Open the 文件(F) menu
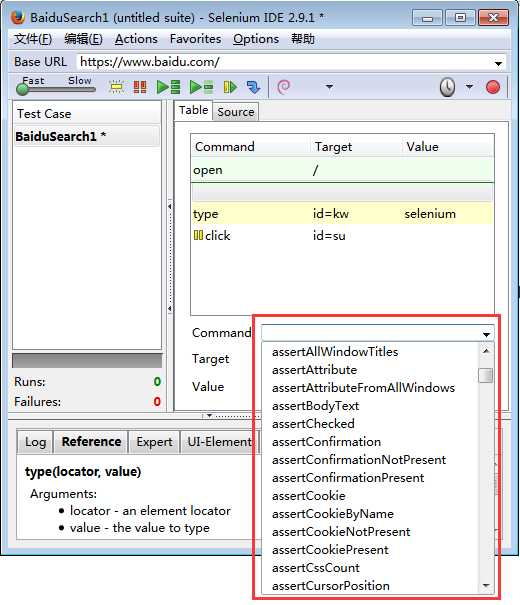 point(33,39)
